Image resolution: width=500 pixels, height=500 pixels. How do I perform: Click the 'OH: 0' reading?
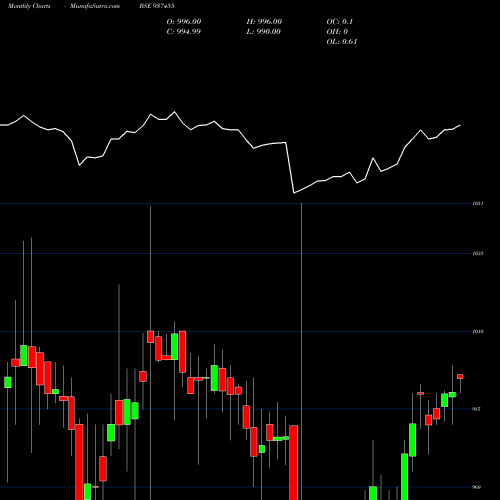point(337,31)
